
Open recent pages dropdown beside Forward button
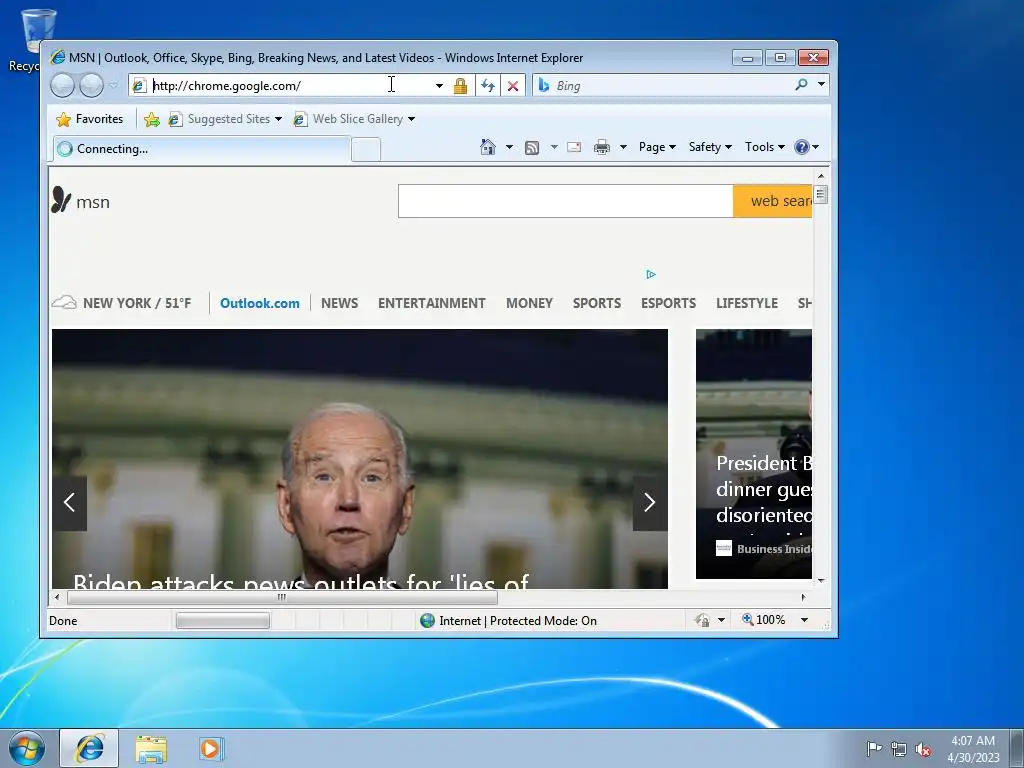pyautogui.click(x=114, y=86)
